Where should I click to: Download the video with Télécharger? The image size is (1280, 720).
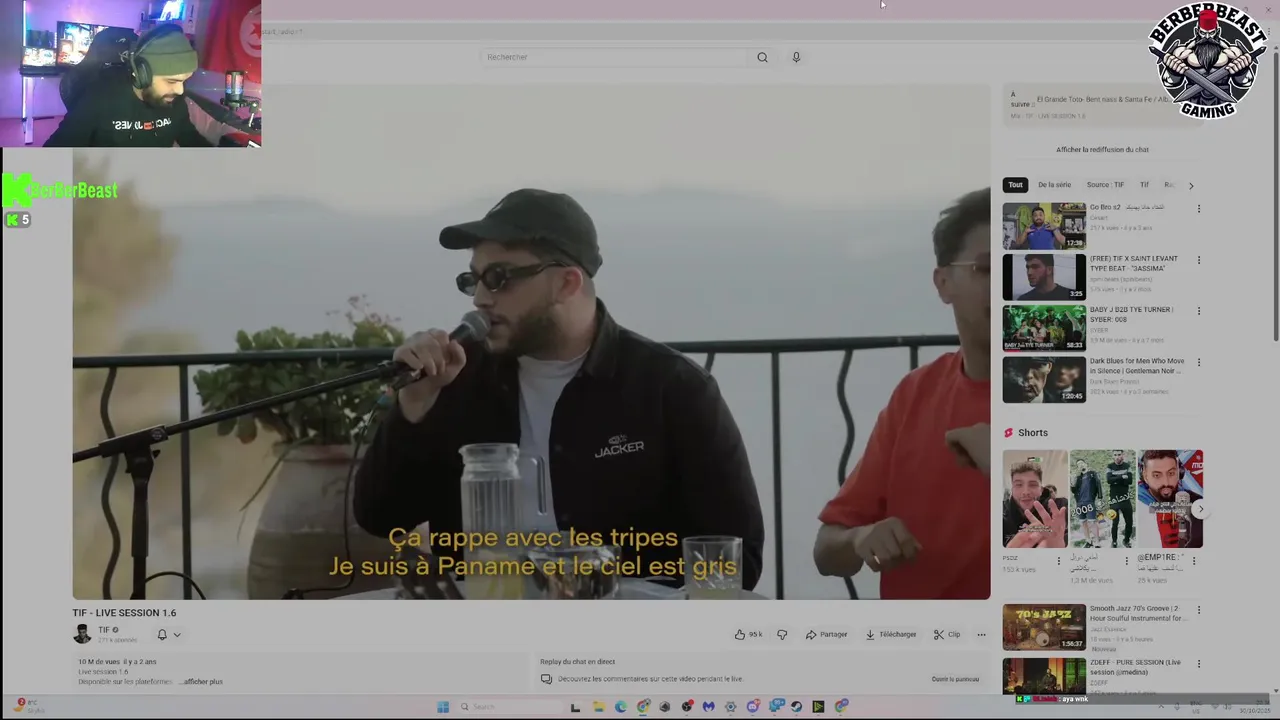coord(891,634)
